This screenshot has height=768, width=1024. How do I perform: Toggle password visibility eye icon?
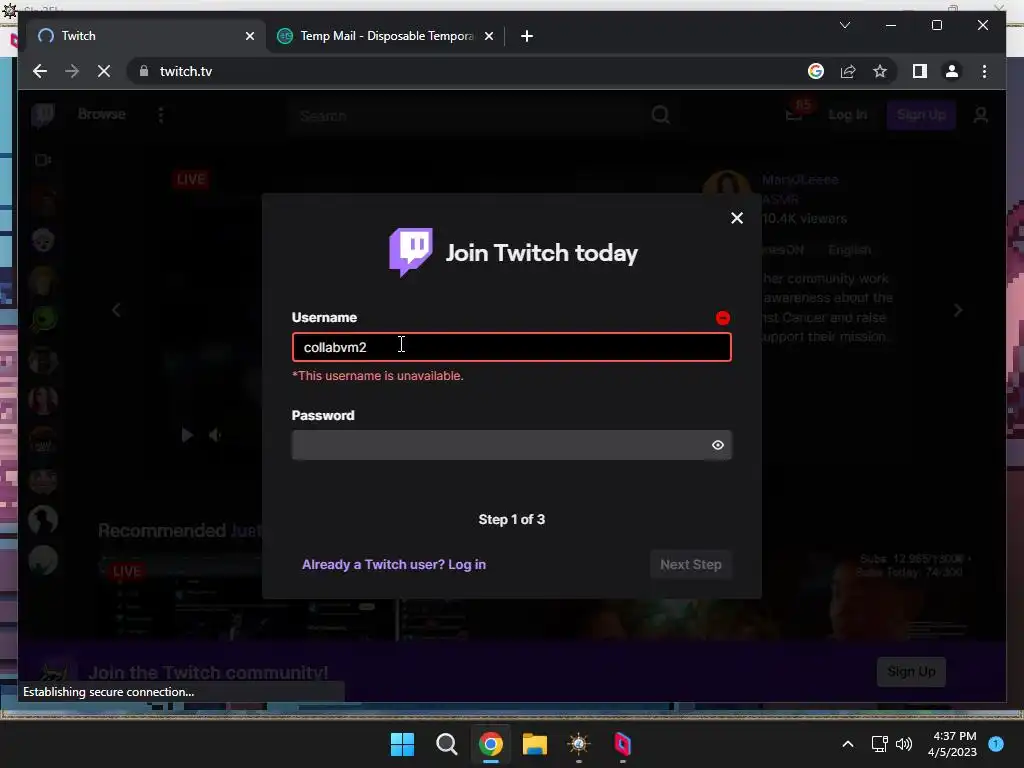click(x=718, y=445)
